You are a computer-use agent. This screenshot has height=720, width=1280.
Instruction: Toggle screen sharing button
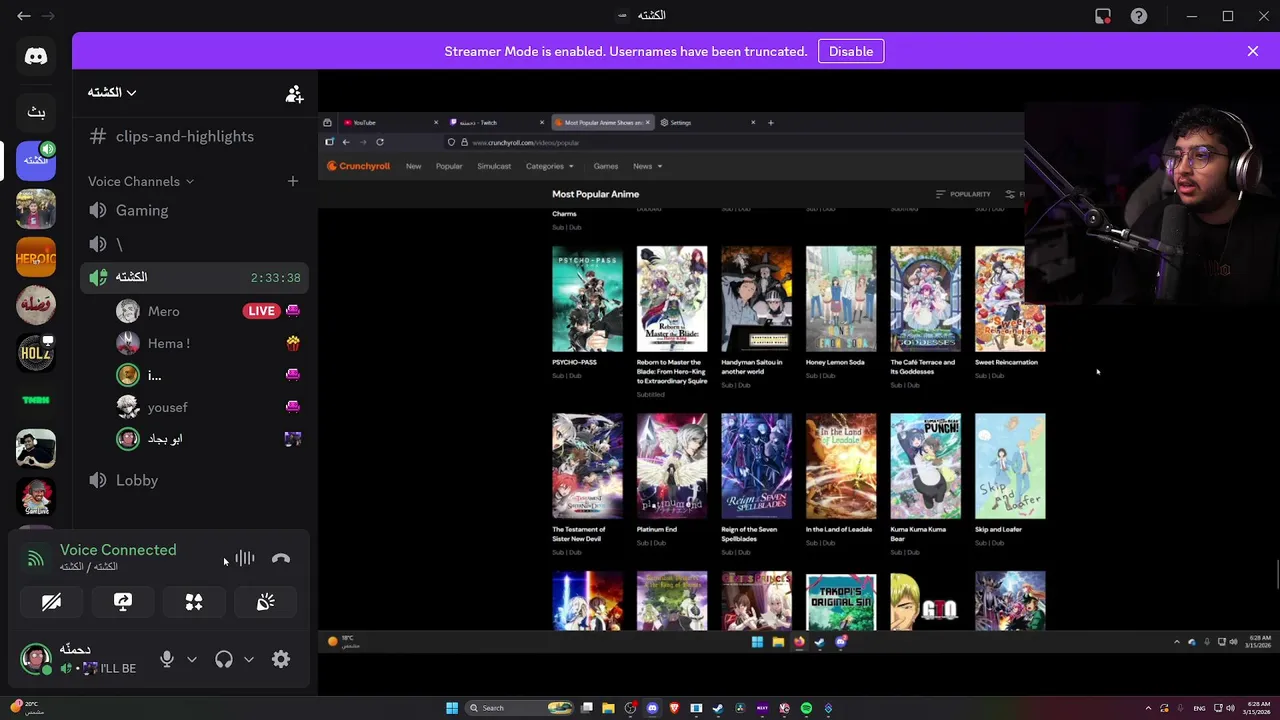(x=123, y=602)
